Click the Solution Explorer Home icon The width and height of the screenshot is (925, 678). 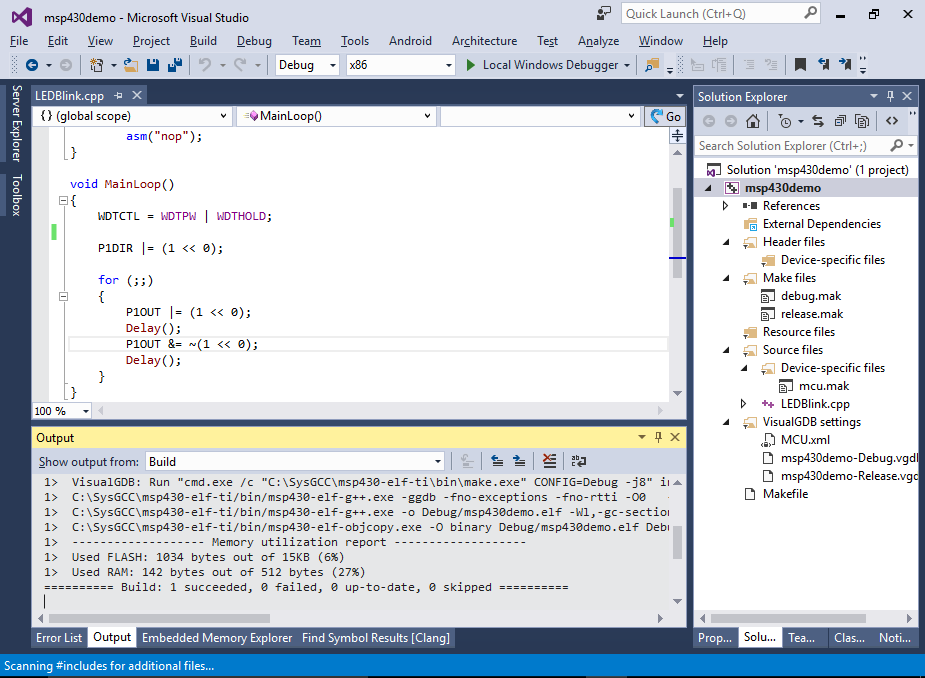[753, 122]
